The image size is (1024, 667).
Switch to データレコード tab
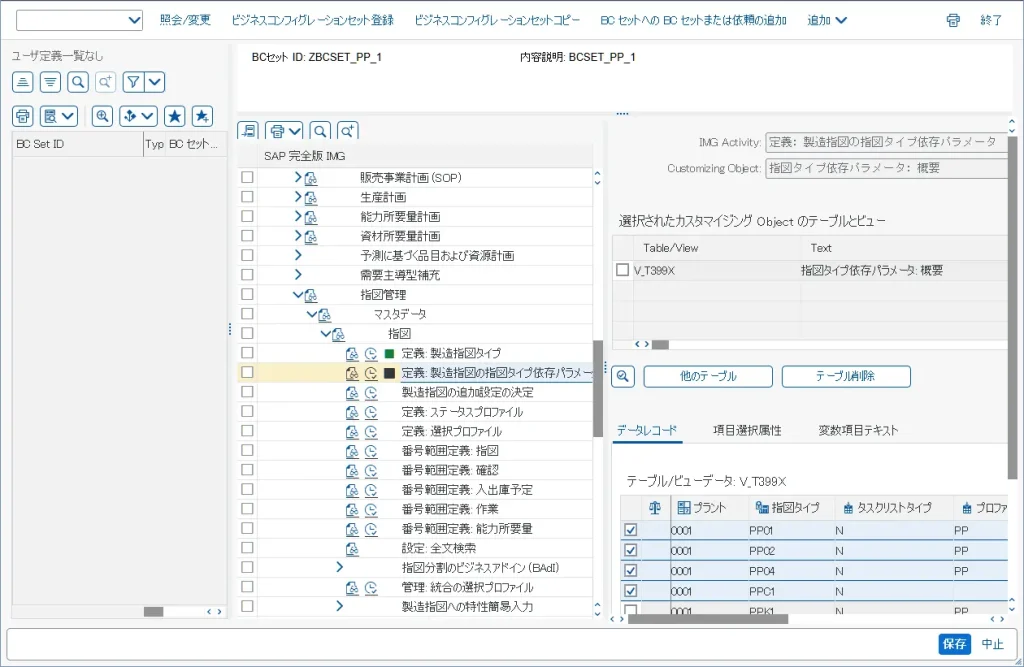tap(647, 431)
